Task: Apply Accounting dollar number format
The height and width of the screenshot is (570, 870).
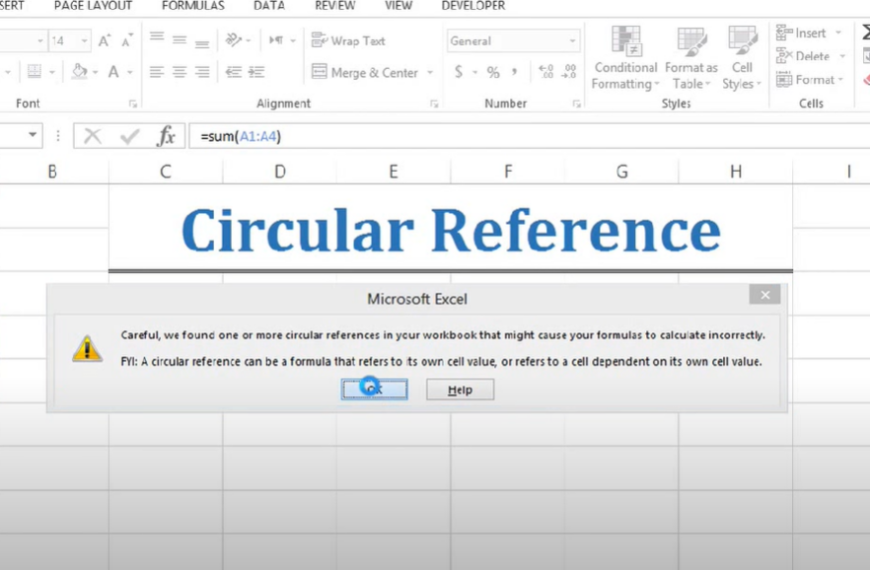Action: 458,72
